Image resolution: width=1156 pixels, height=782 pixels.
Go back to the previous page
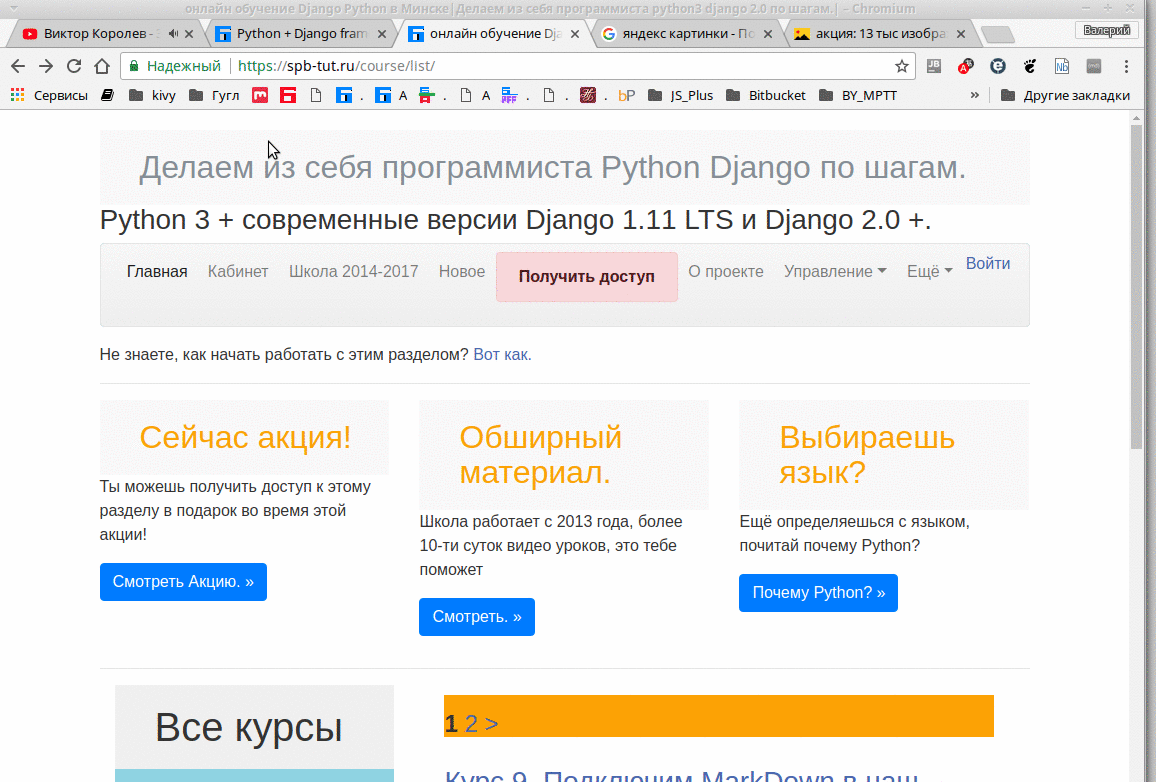pos(18,66)
